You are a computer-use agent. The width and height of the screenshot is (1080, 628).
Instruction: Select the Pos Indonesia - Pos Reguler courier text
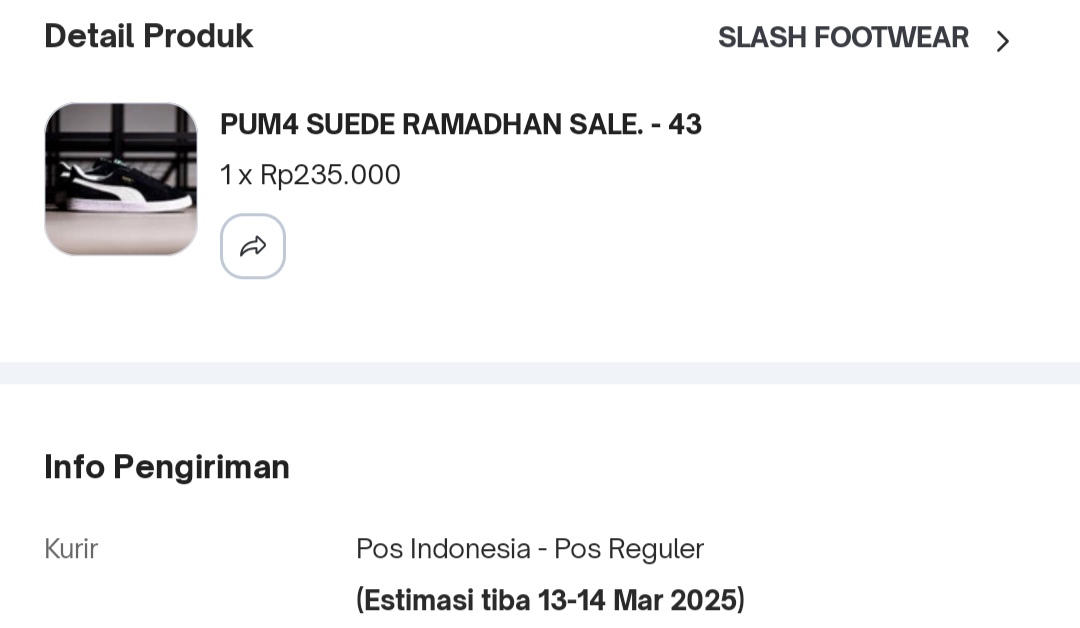pos(530,549)
